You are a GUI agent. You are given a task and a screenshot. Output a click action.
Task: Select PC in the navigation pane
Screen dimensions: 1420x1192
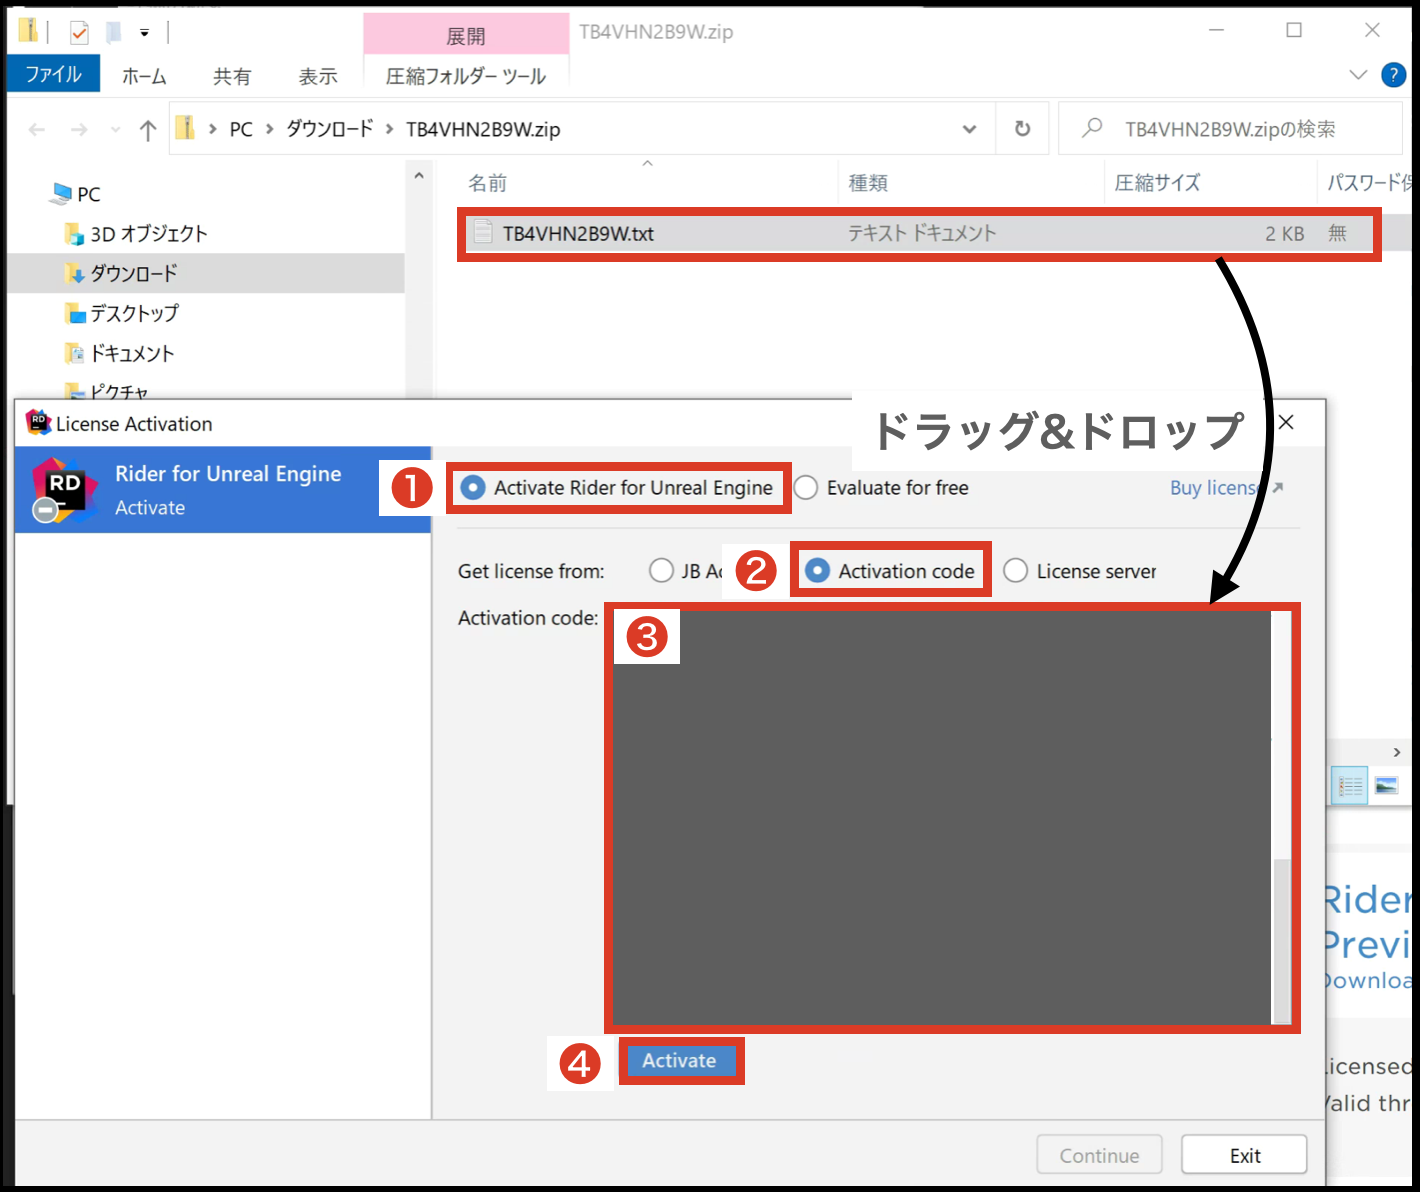(77, 194)
